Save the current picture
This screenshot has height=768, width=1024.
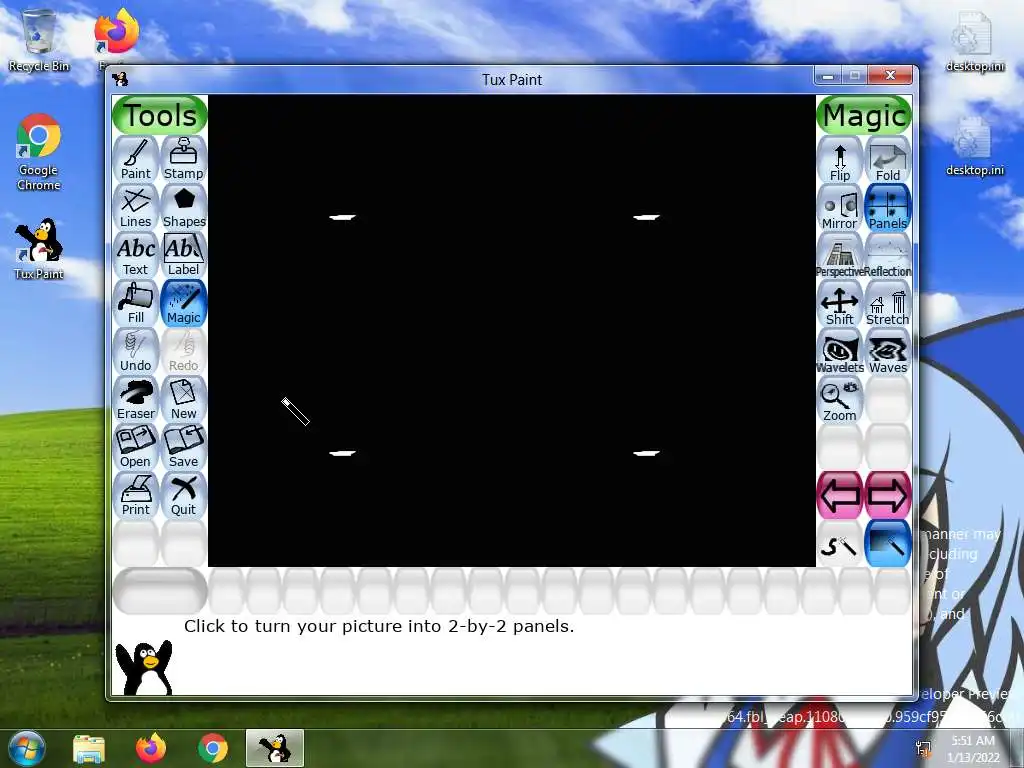click(184, 447)
